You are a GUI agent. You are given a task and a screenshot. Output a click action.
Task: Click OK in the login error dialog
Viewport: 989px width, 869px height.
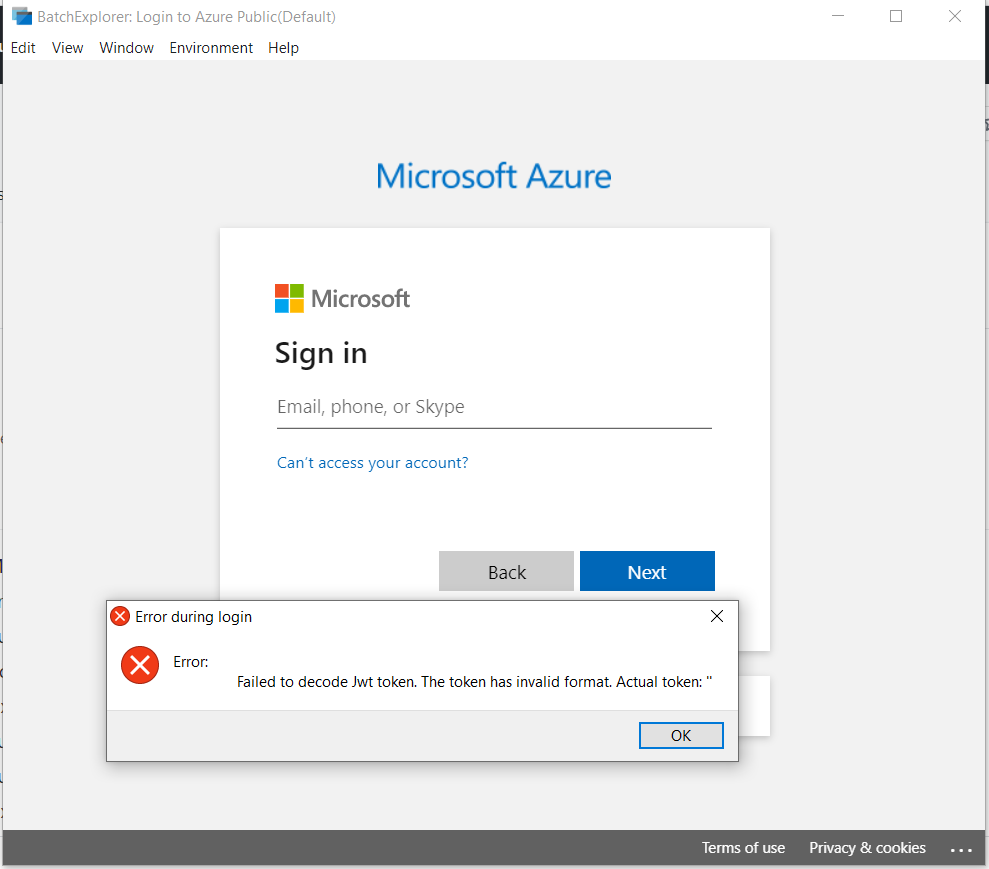click(681, 735)
